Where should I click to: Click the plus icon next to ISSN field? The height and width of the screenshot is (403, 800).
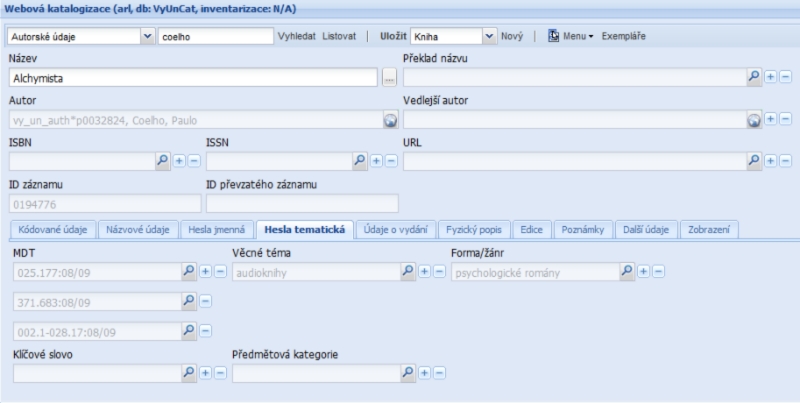[x=376, y=160]
